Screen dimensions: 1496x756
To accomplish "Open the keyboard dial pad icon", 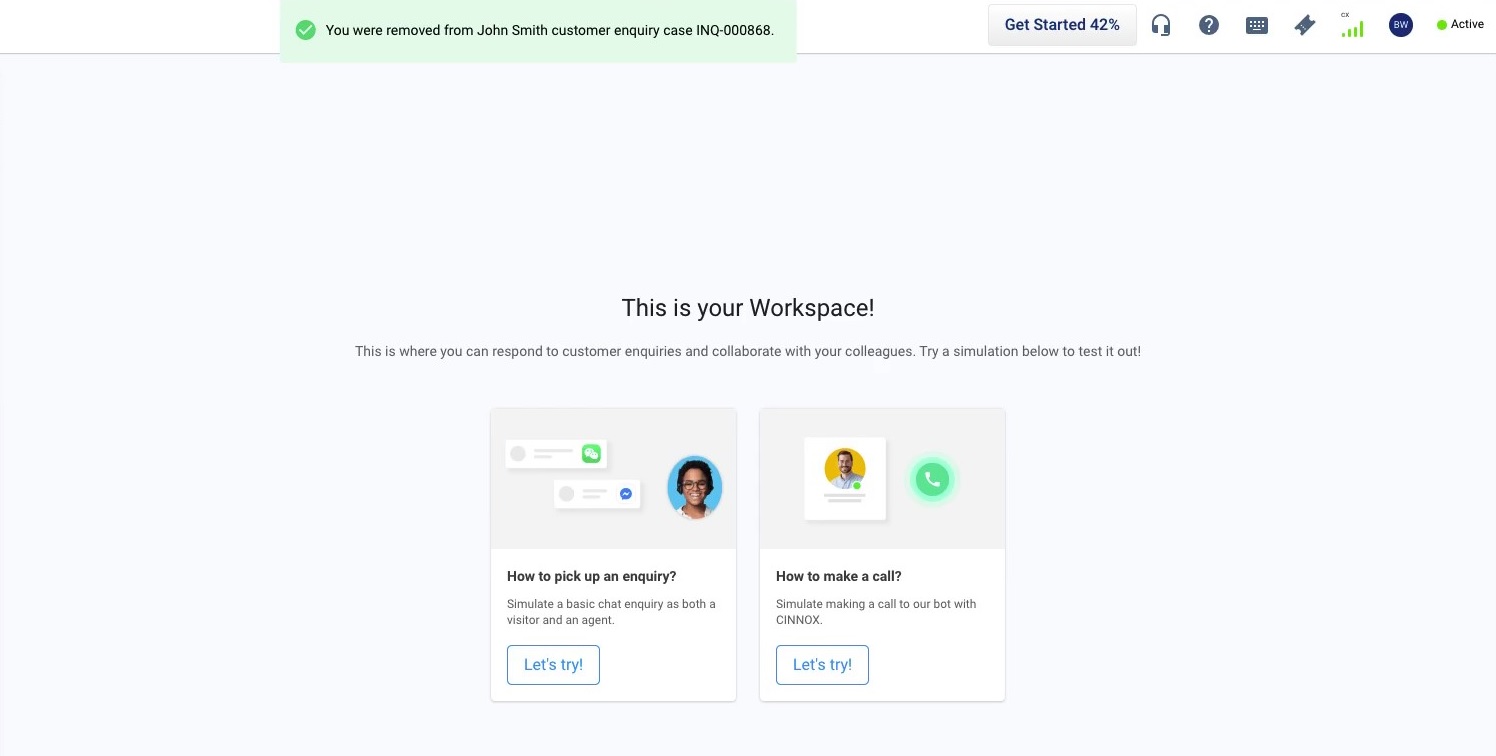I will (x=1257, y=25).
